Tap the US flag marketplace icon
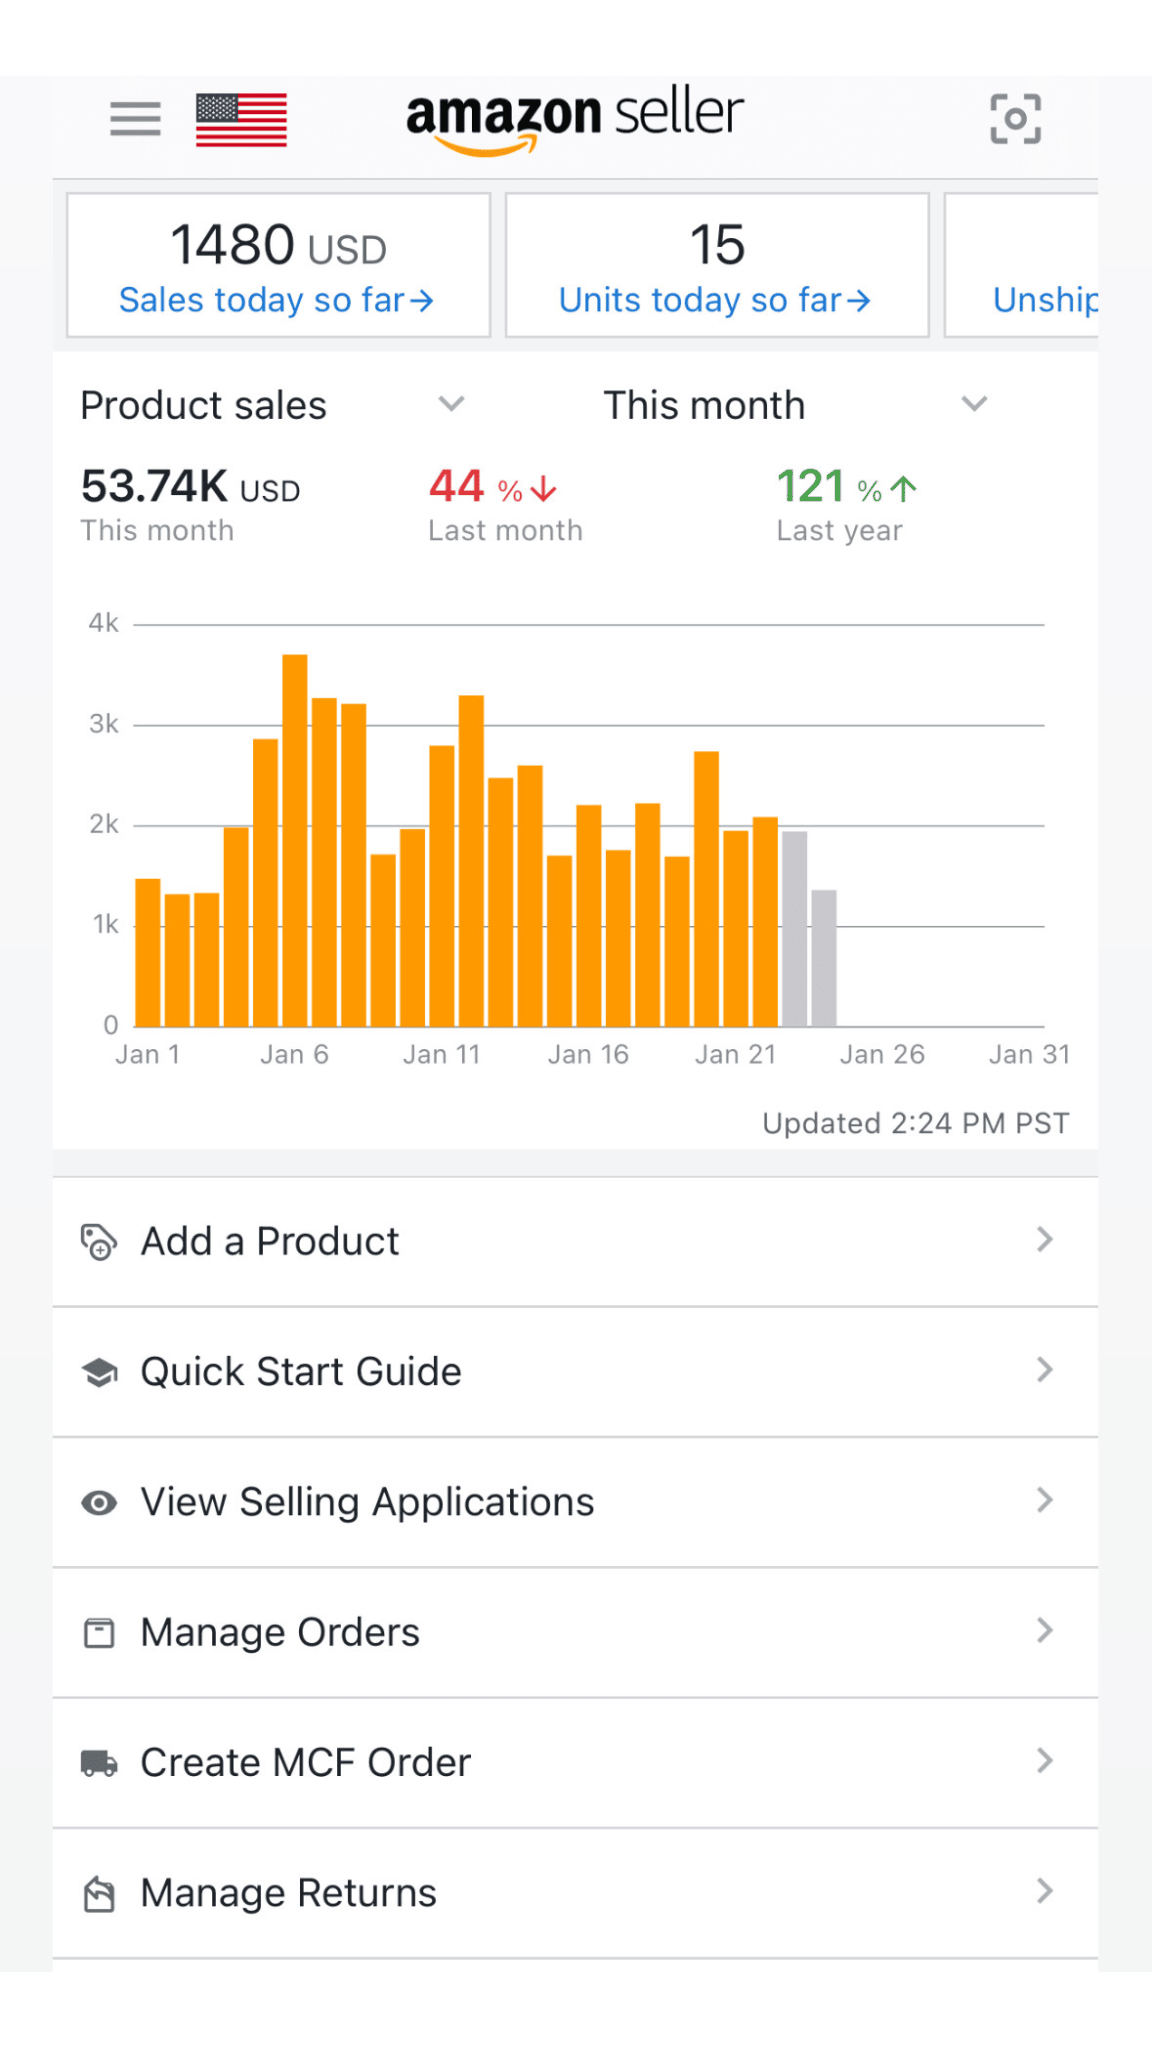 (x=241, y=119)
